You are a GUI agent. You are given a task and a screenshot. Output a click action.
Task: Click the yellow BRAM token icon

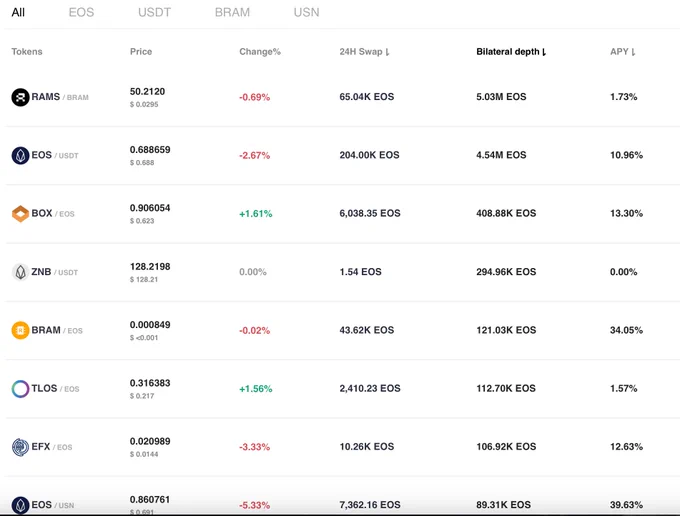20,330
